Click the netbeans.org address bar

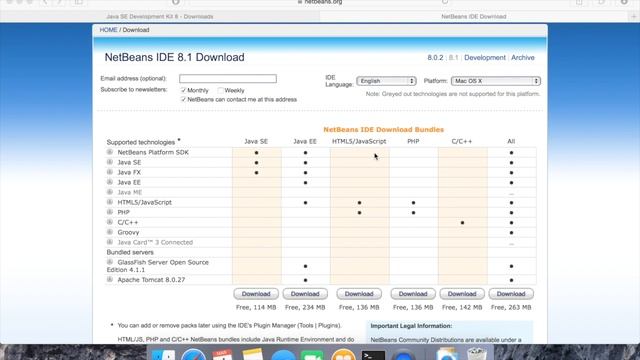320,2
